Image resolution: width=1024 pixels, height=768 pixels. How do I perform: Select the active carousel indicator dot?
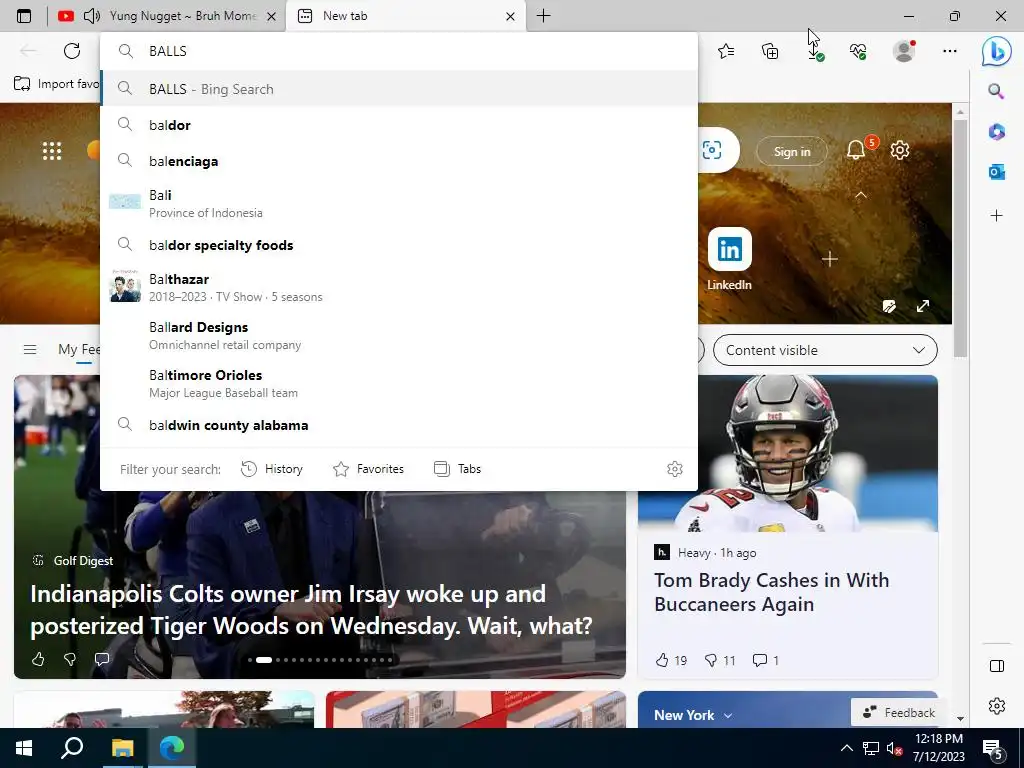pos(264,660)
